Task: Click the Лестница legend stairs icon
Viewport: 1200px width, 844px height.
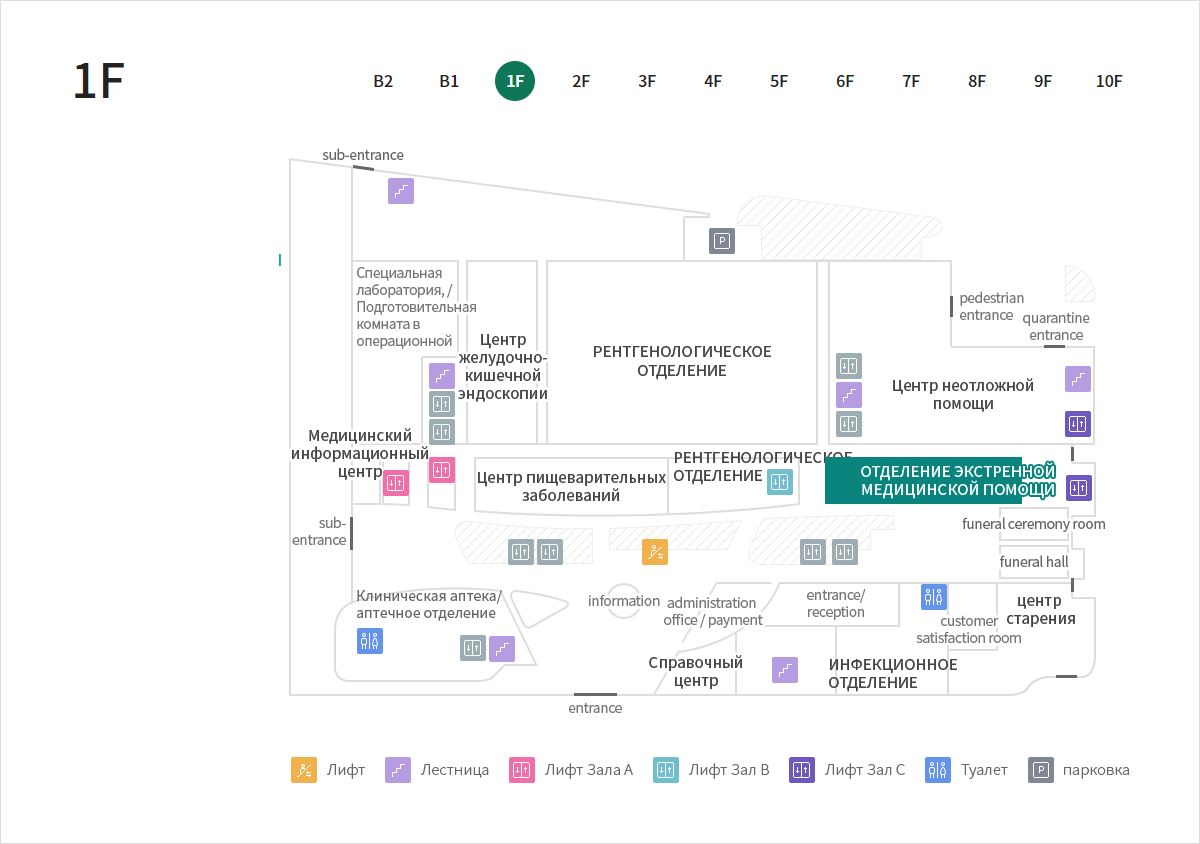Action: 398,770
